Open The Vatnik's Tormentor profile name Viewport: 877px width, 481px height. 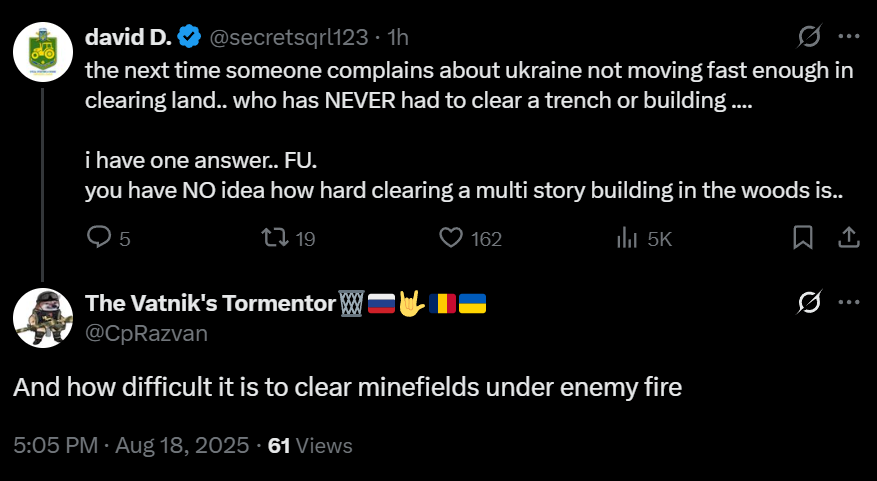point(209,303)
